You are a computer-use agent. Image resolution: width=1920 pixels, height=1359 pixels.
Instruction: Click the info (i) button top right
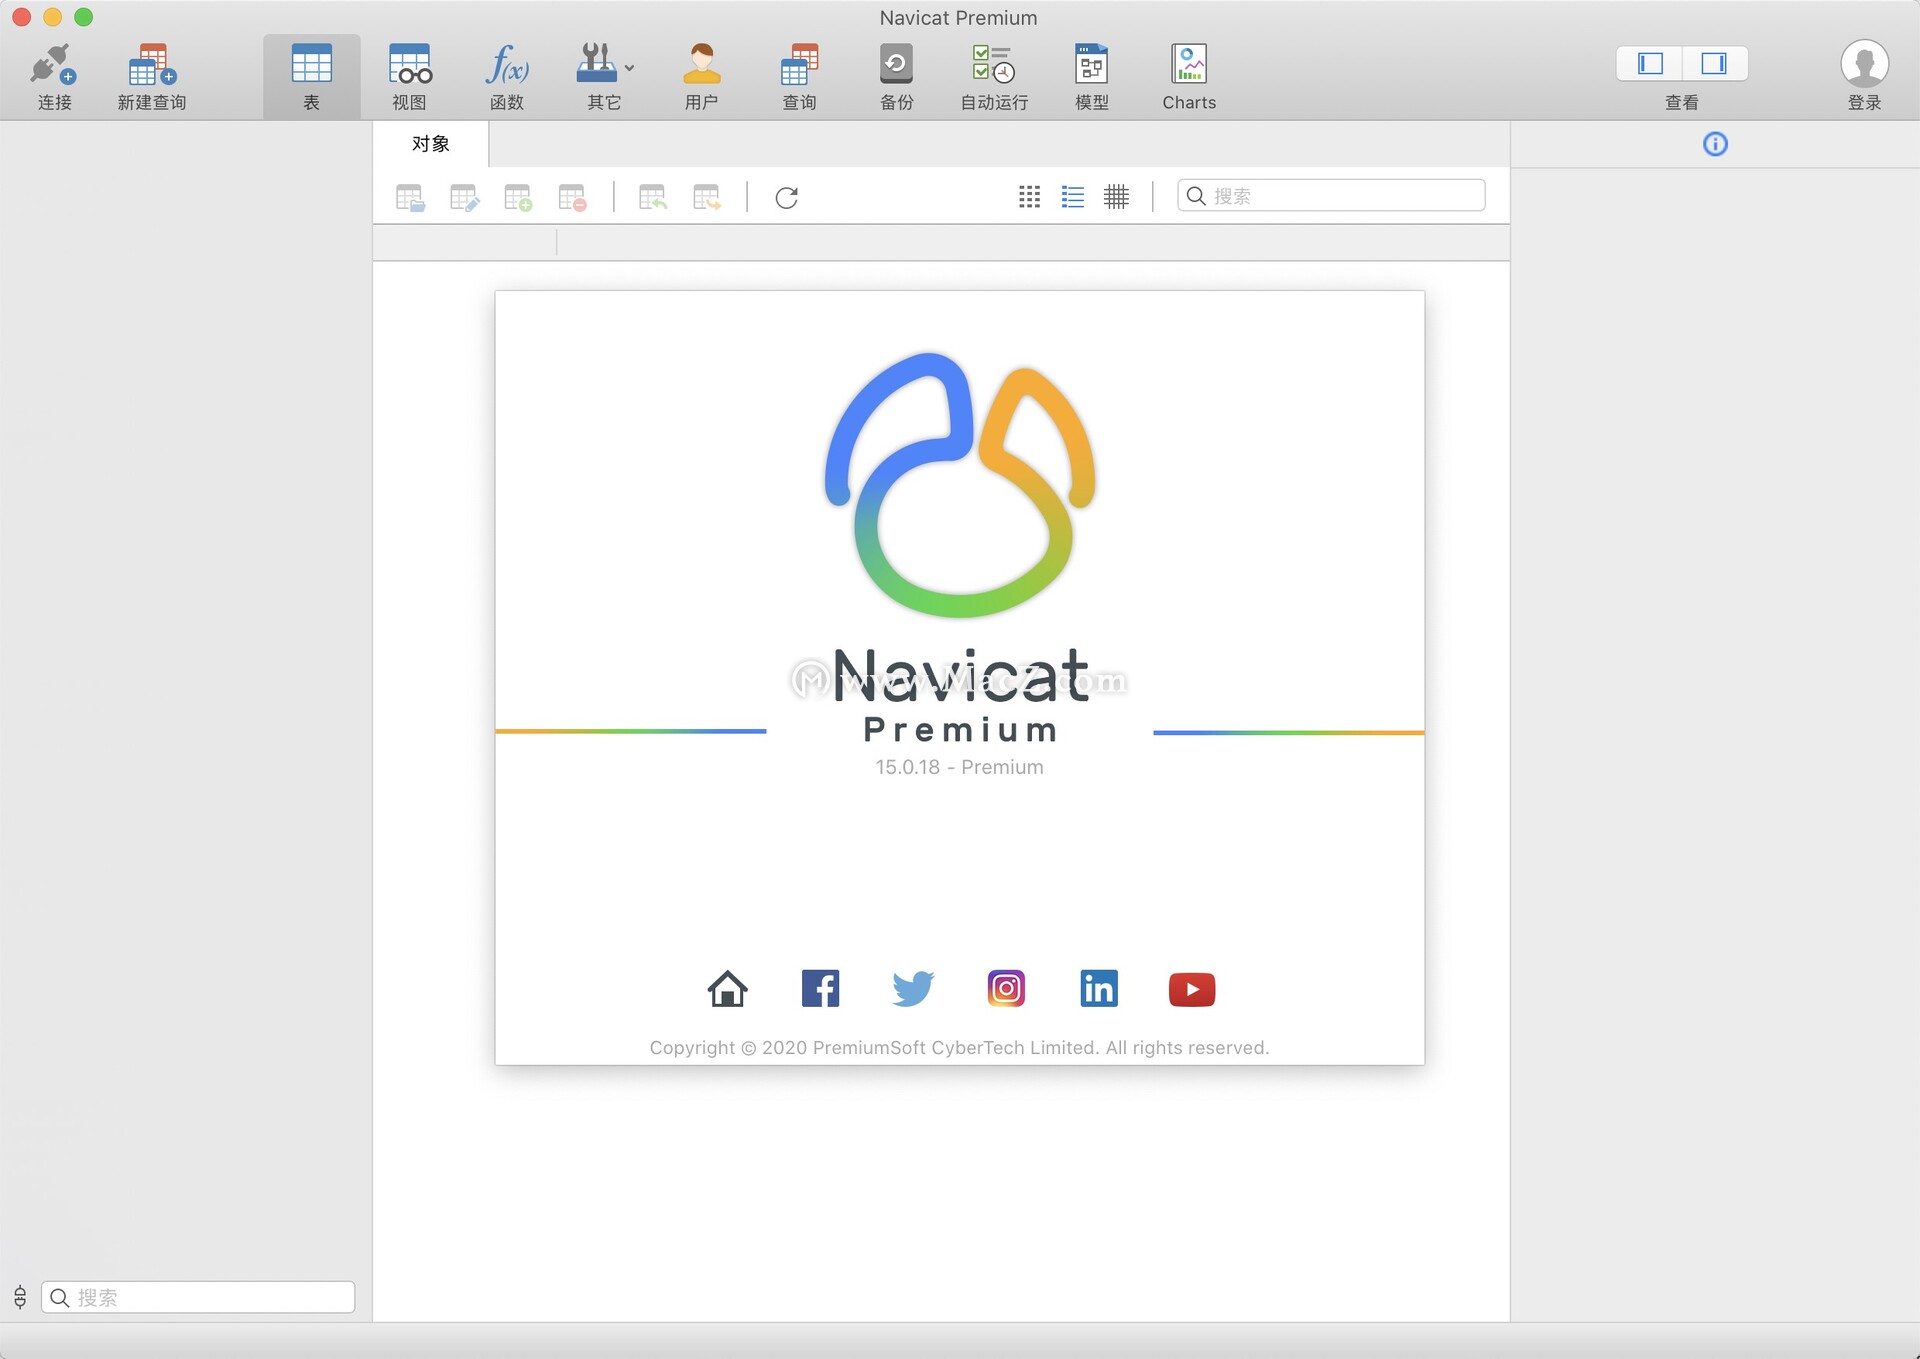1716,143
